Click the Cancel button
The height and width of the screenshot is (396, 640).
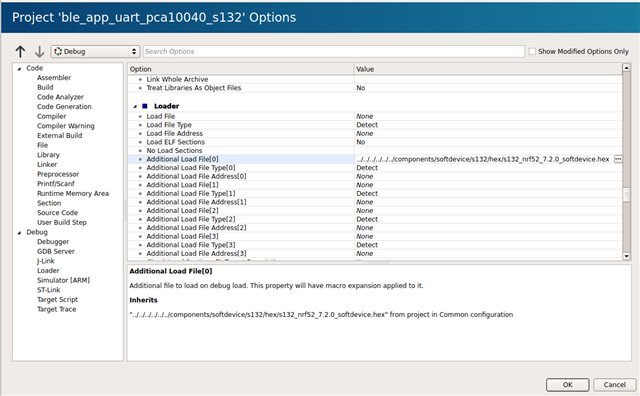(x=614, y=385)
